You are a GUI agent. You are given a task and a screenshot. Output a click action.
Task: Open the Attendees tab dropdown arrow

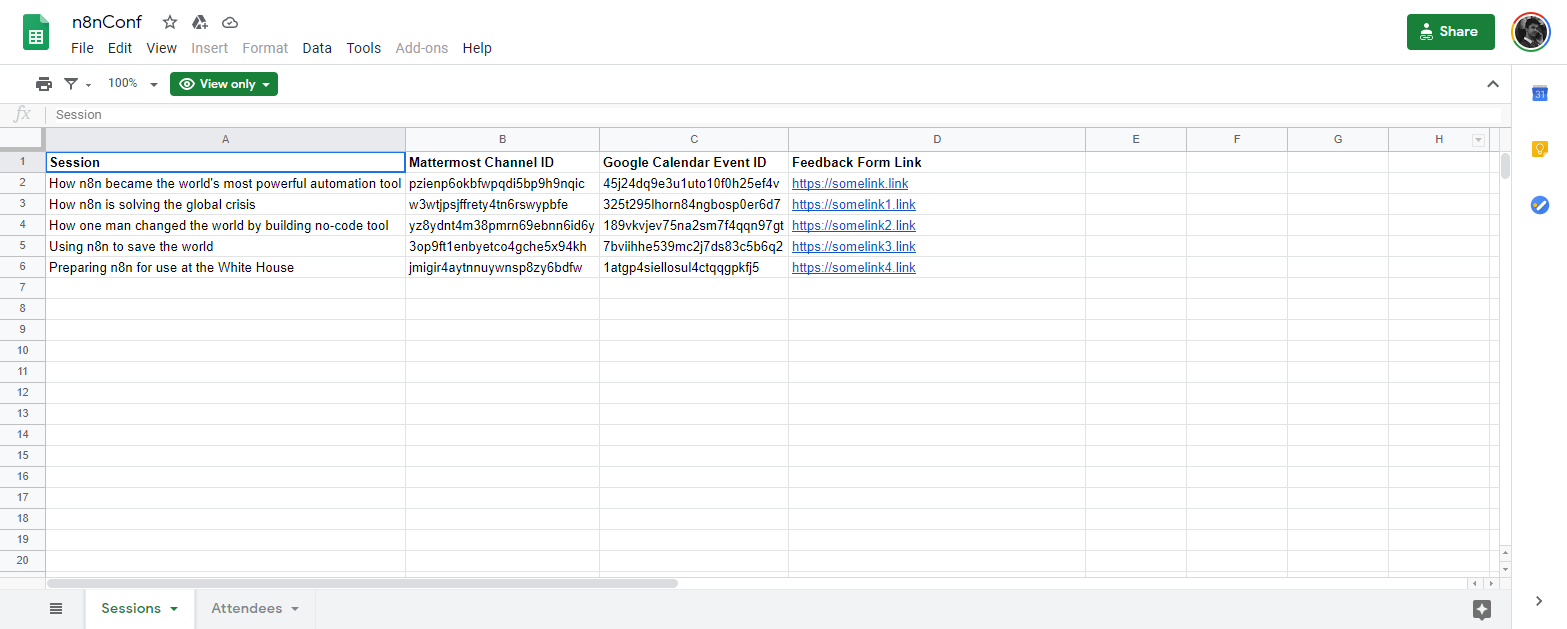[x=295, y=609]
